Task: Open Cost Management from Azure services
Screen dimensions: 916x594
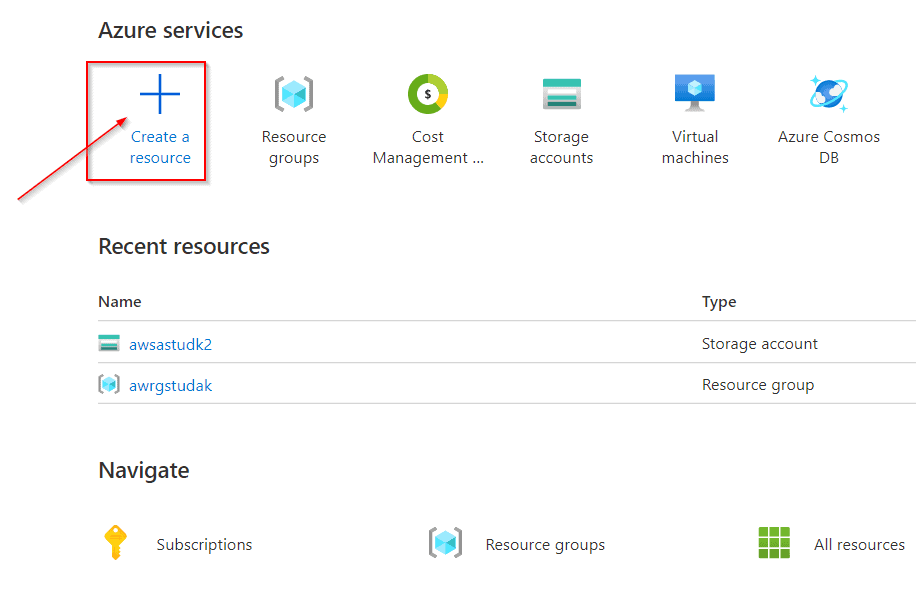Action: point(428,93)
